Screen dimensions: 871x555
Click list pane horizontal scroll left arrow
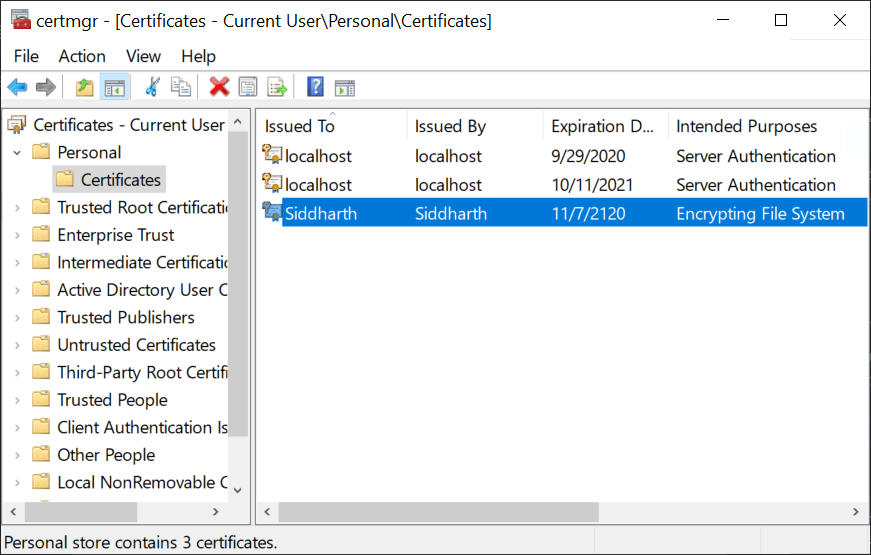point(267,512)
